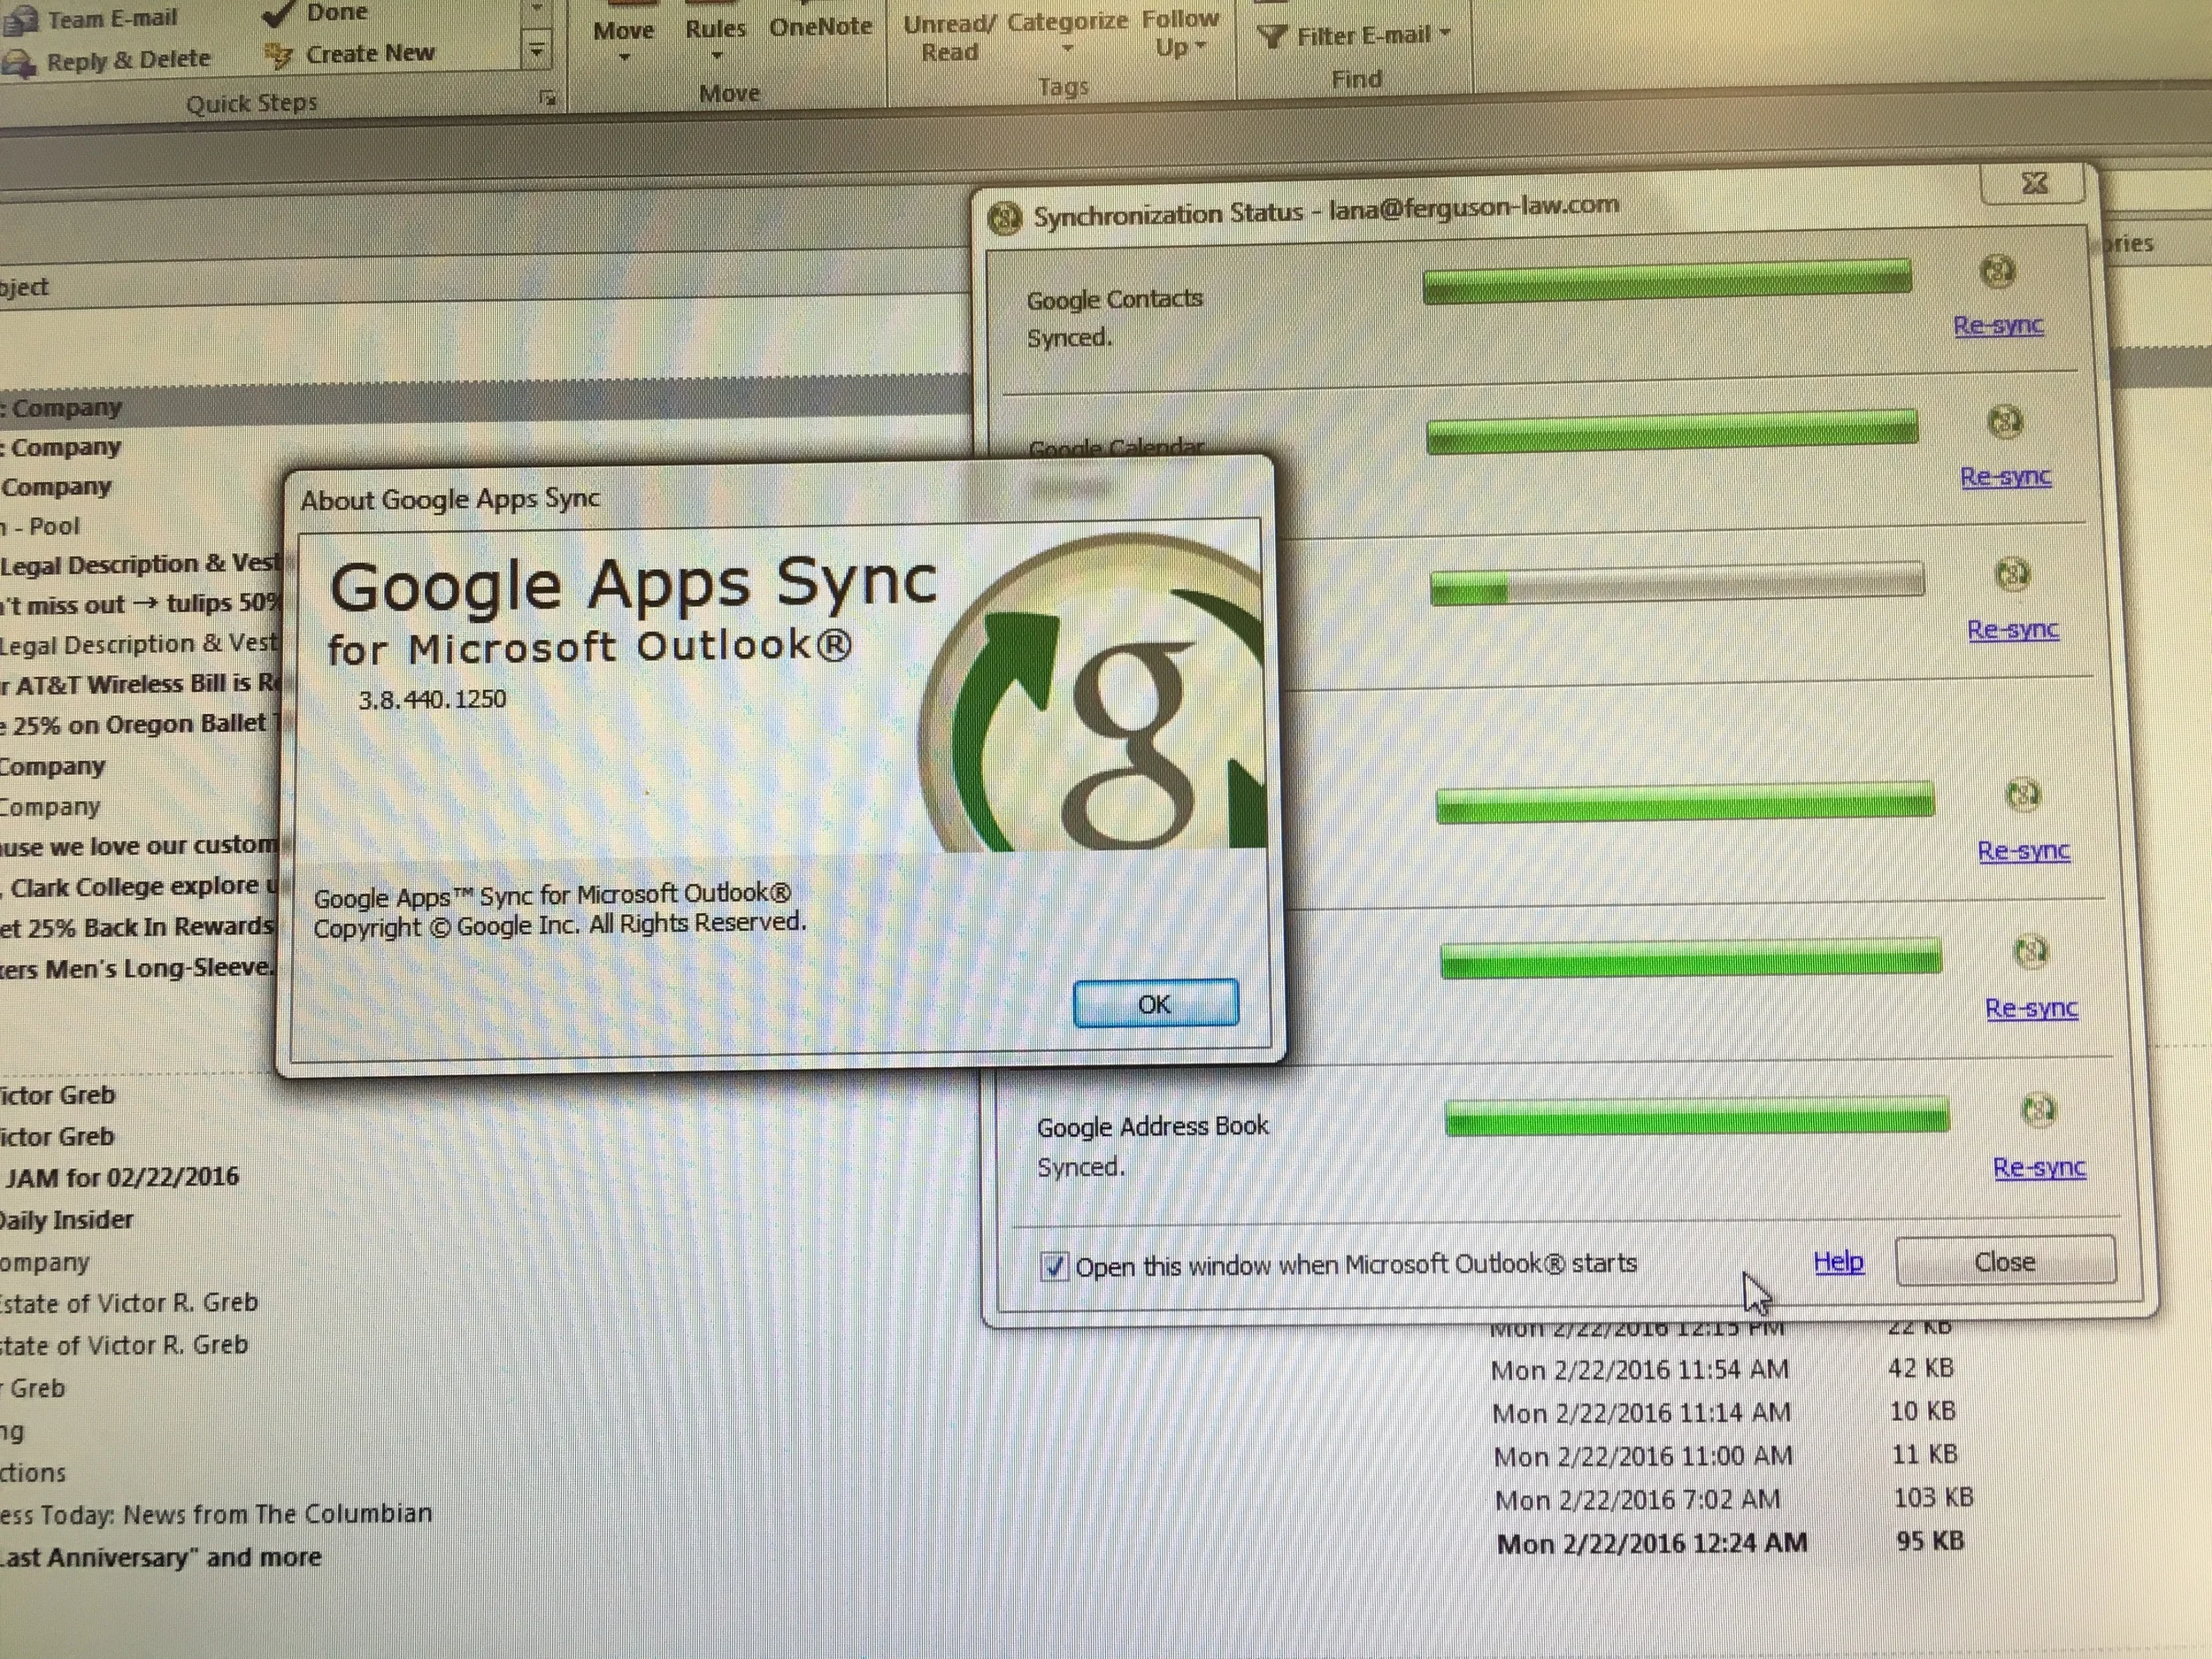Select email 'JAM for 02/22/2016'
The width and height of the screenshot is (2212, 1659).
[x=121, y=1176]
